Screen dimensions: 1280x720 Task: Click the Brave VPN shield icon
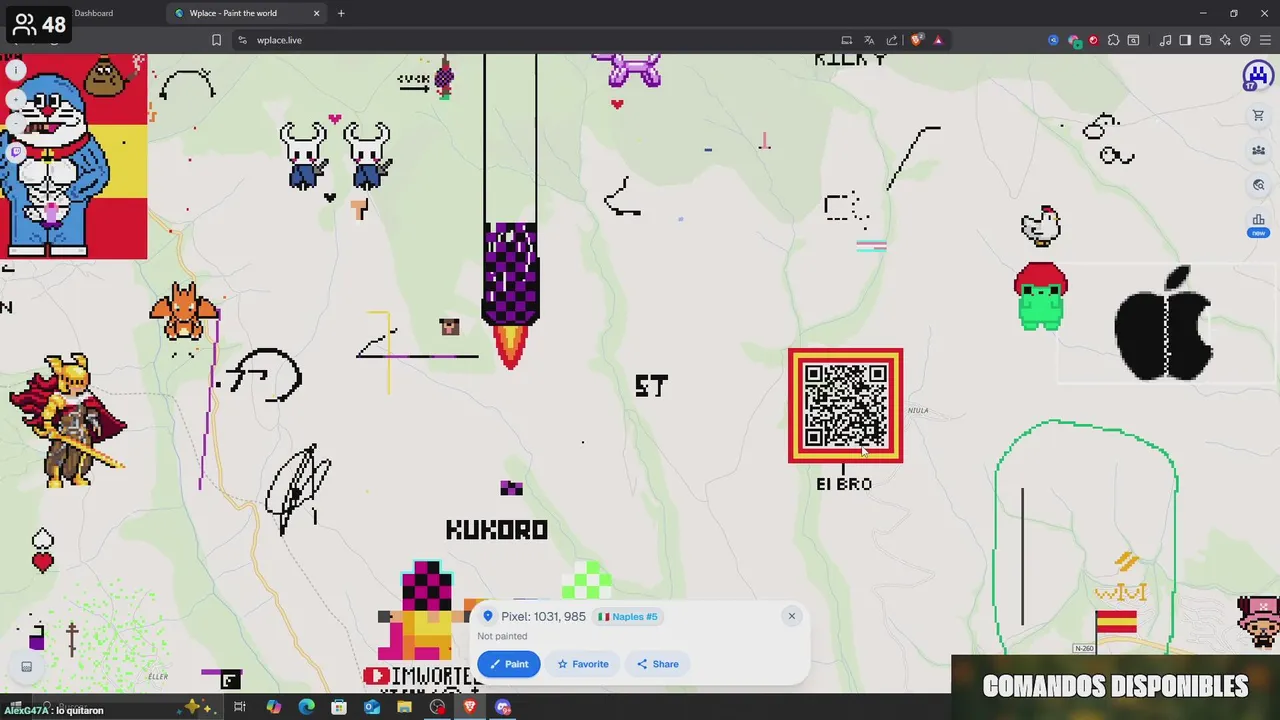coord(1245,40)
